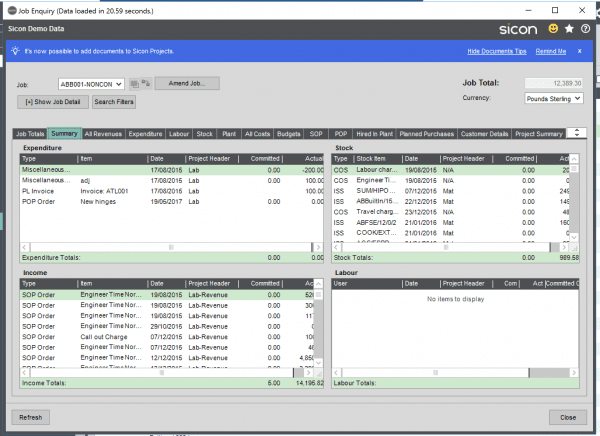Select the PL Invoice expenditure row
The width and height of the screenshot is (600, 436).
(172, 191)
